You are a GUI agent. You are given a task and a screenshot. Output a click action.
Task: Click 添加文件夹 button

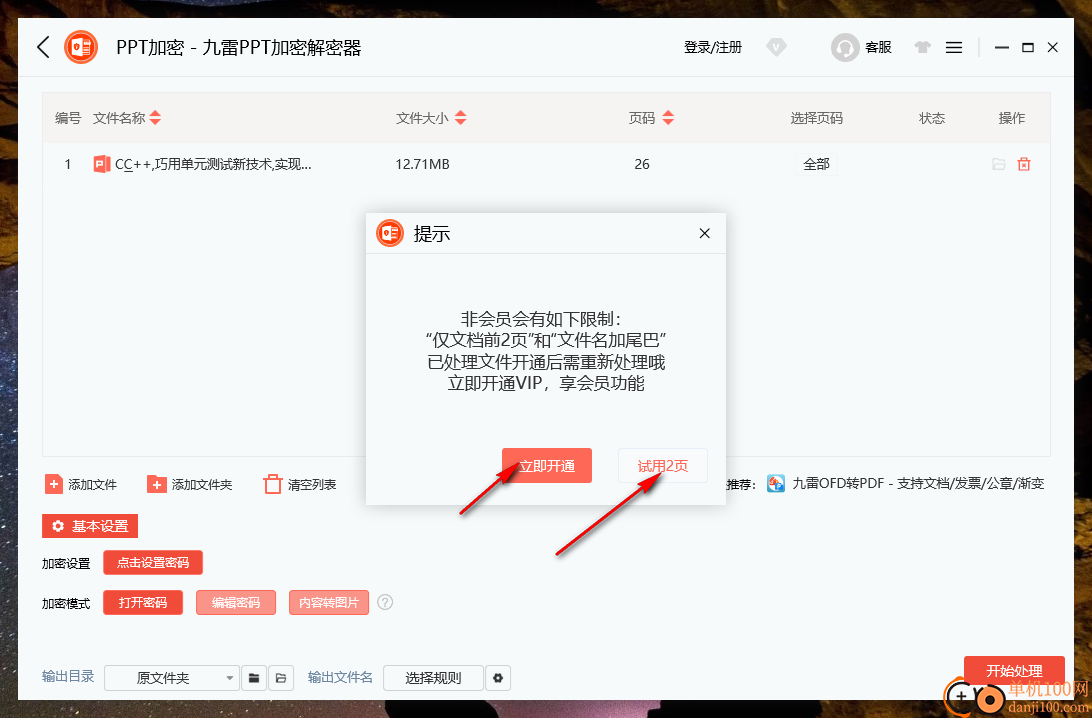[x=189, y=484]
